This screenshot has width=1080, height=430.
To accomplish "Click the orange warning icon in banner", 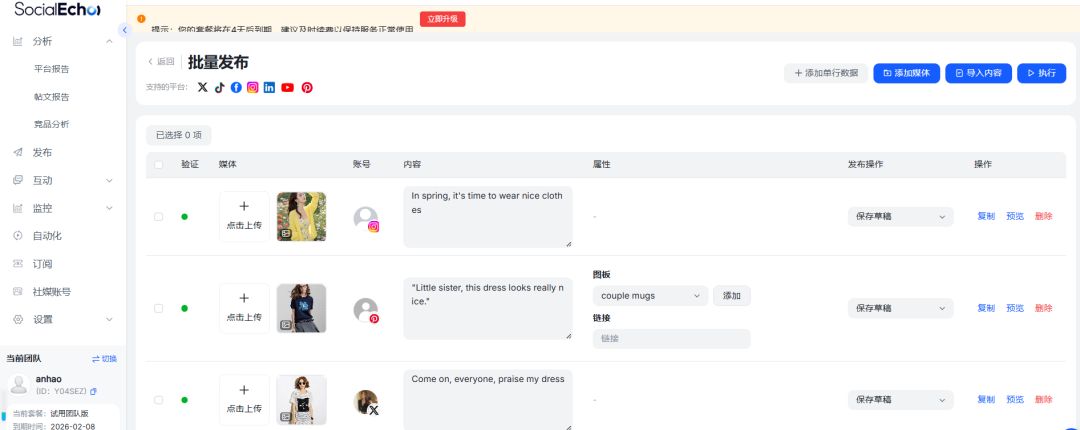I will [x=141, y=19].
